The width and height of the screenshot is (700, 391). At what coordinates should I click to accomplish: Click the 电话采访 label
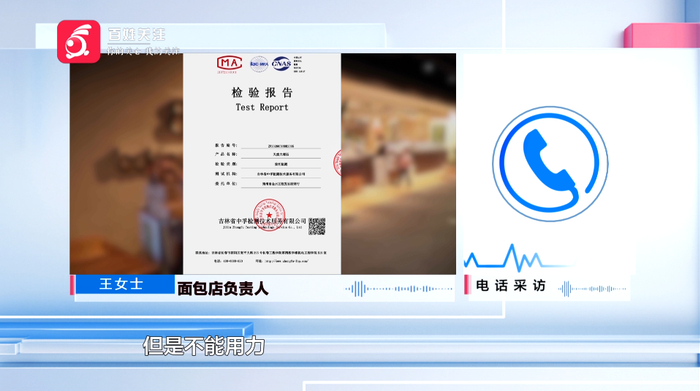pos(511,286)
